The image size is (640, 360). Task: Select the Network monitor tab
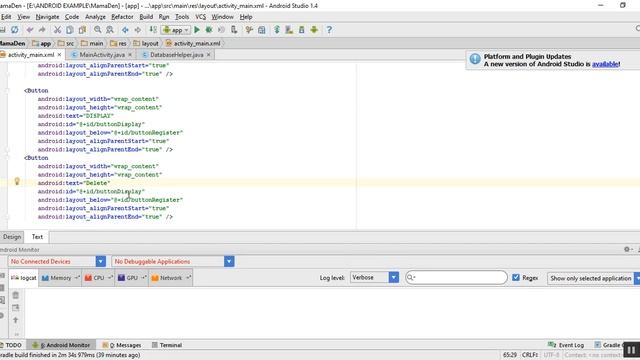point(171,278)
